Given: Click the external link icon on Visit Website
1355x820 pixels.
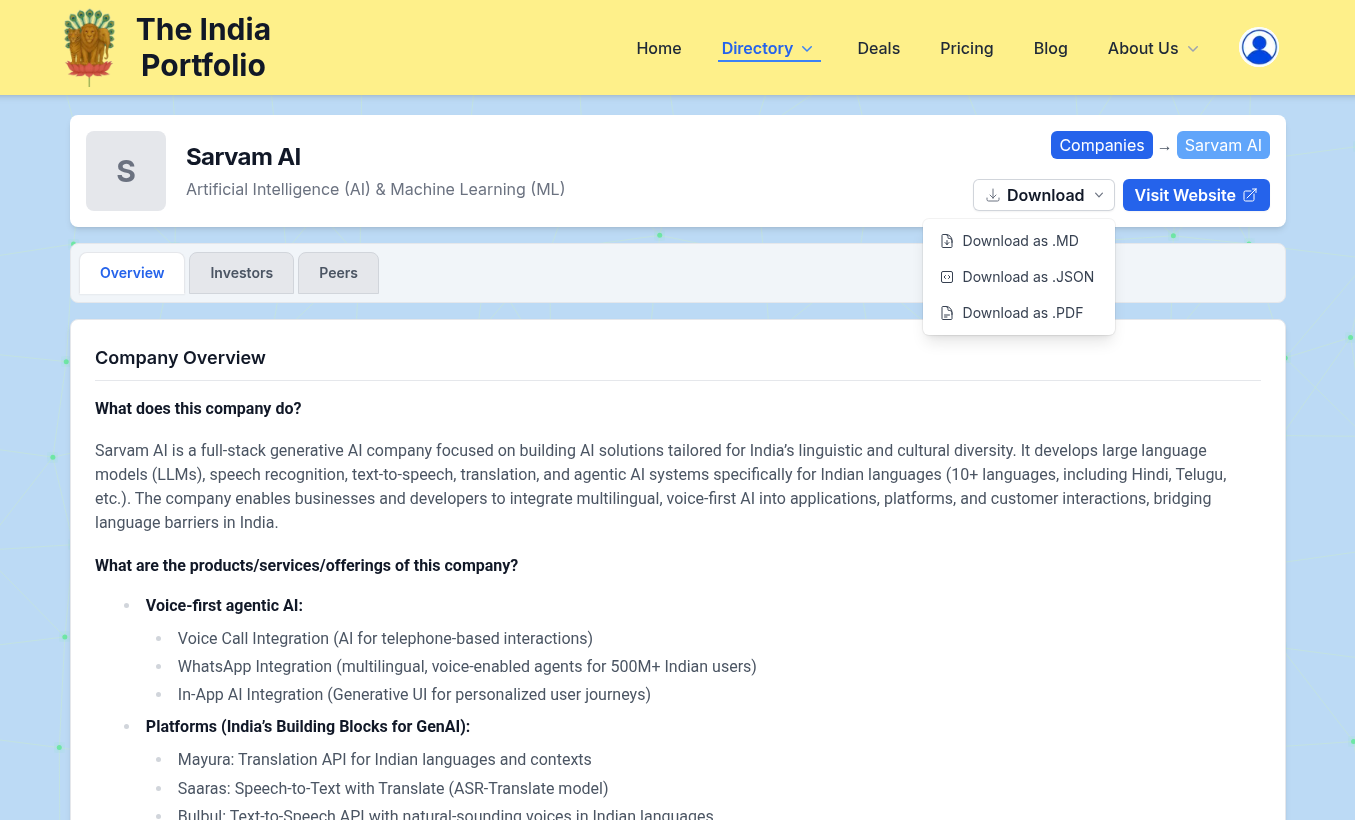Looking at the screenshot, I should click(1249, 195).
